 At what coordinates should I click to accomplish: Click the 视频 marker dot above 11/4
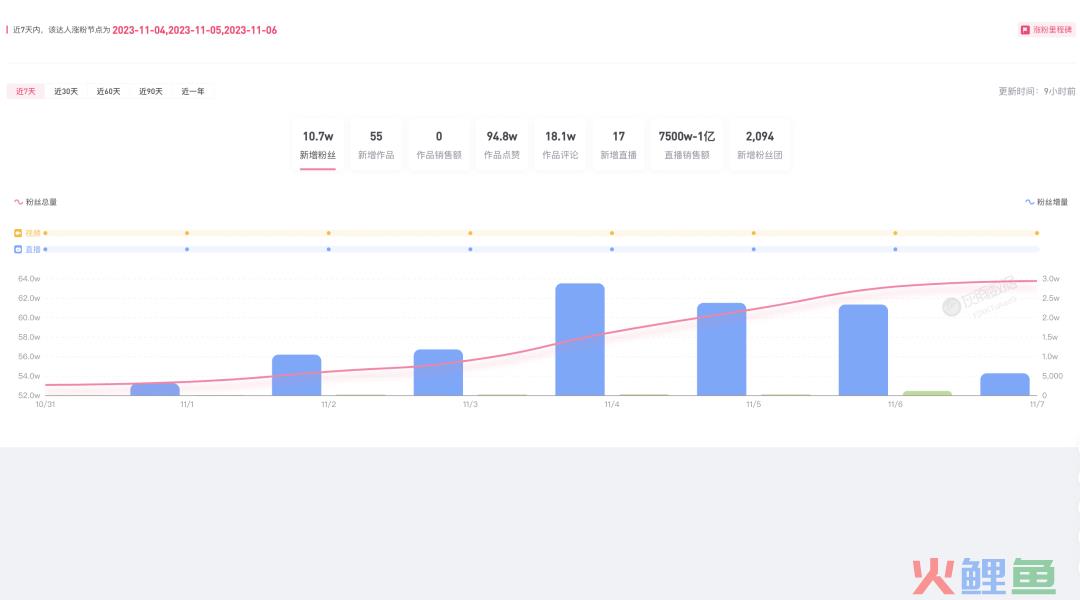tap(612, 233)
